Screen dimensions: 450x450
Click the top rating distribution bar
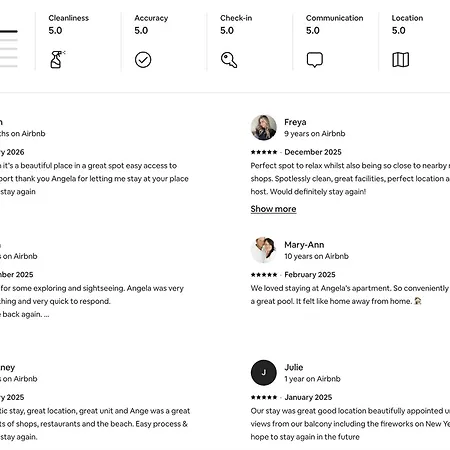tap(9, 32)
